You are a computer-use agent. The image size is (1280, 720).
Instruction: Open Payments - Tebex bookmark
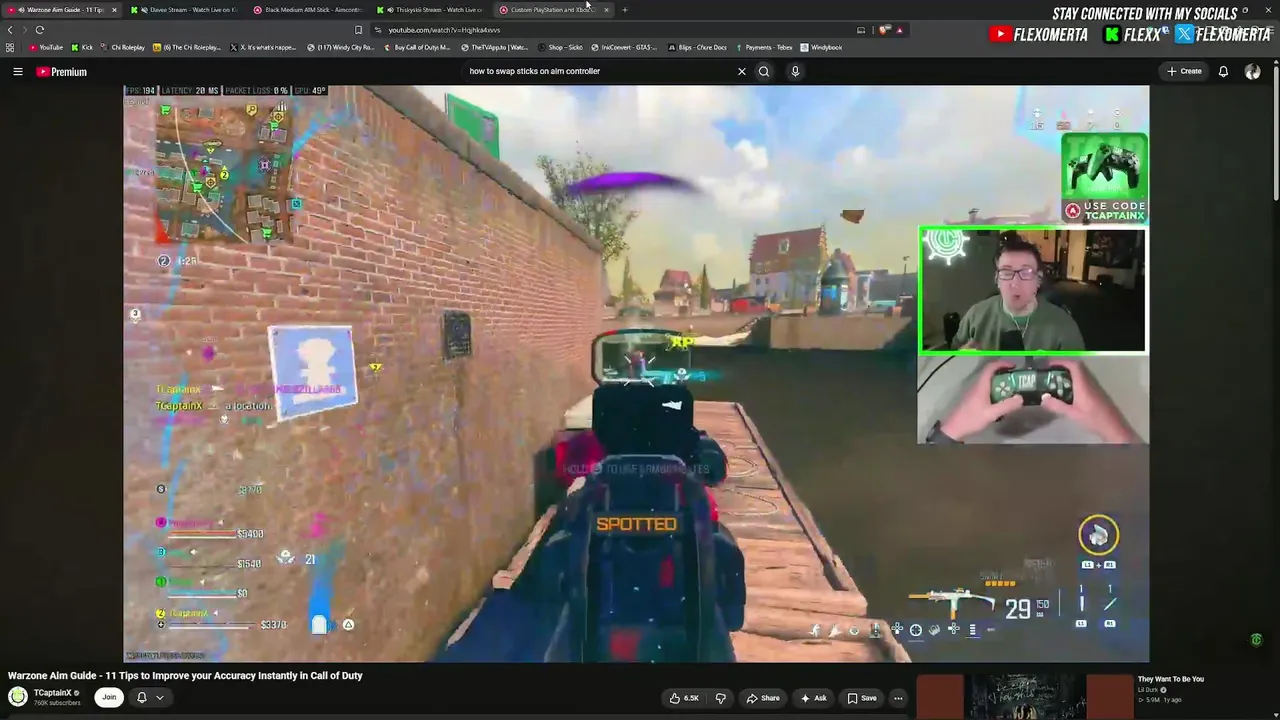pyautogui.click(x=764, y=47)
